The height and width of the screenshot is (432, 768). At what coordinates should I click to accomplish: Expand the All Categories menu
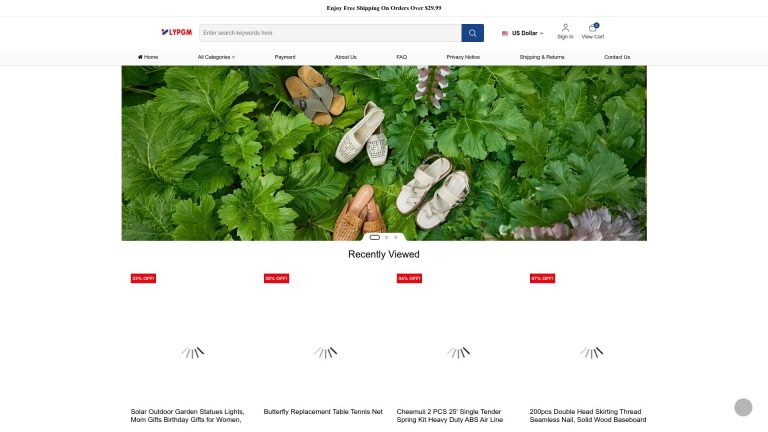(216, 57)
